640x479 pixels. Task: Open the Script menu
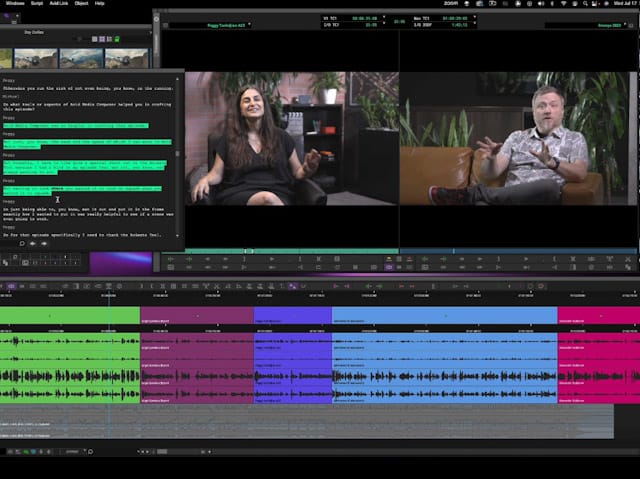coord(37,3)
